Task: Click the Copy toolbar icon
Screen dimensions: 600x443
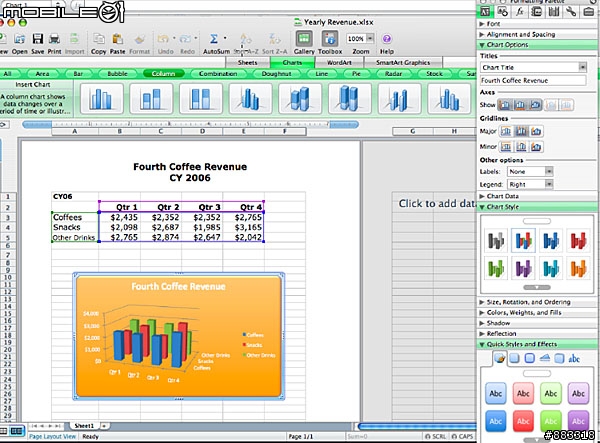Action: pos(99,39)
